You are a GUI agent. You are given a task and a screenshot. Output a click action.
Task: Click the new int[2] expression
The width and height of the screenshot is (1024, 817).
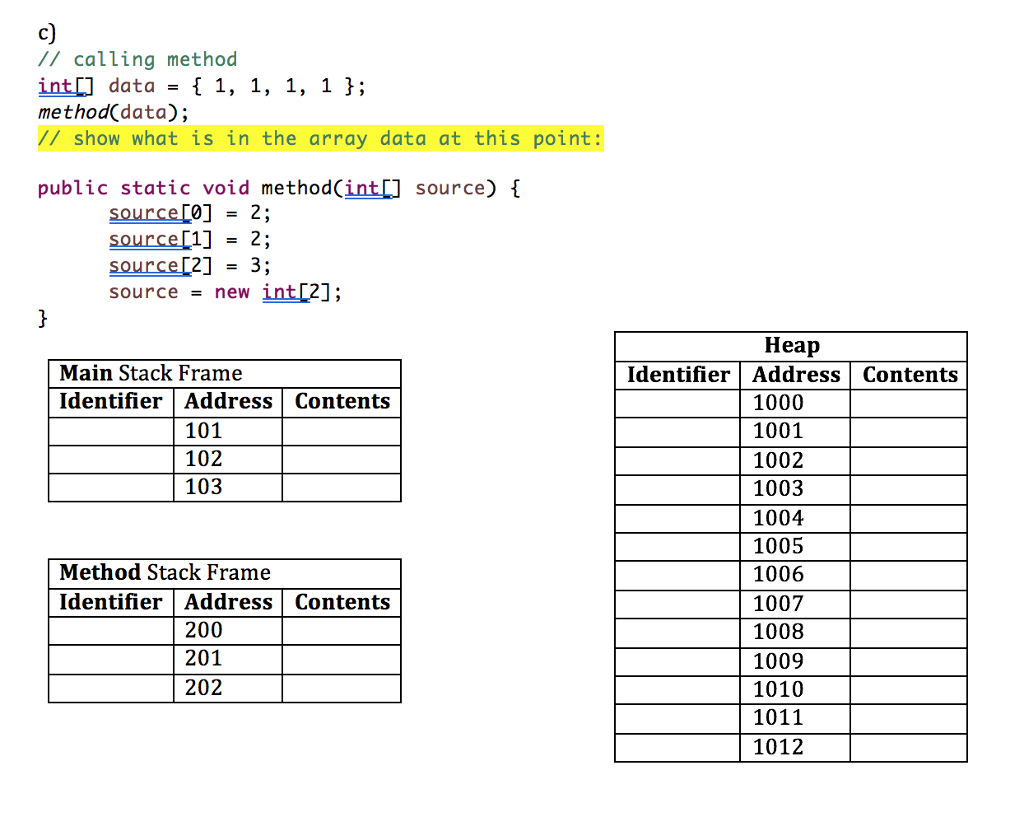[293, 291]
